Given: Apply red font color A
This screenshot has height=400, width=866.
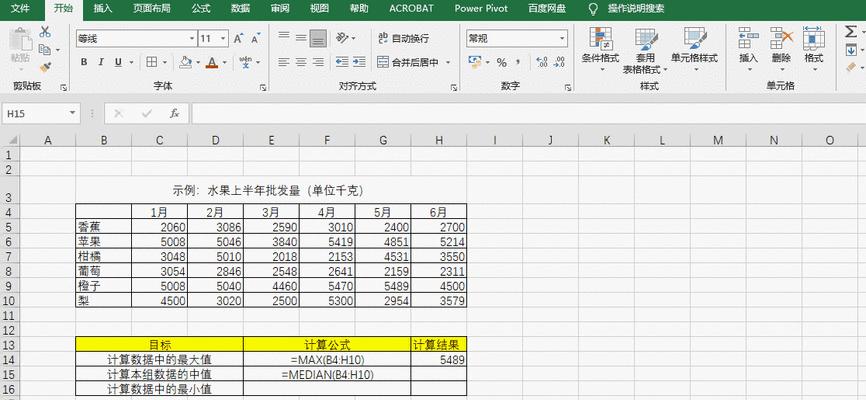Looking at the screenshot, I should 212,62.
